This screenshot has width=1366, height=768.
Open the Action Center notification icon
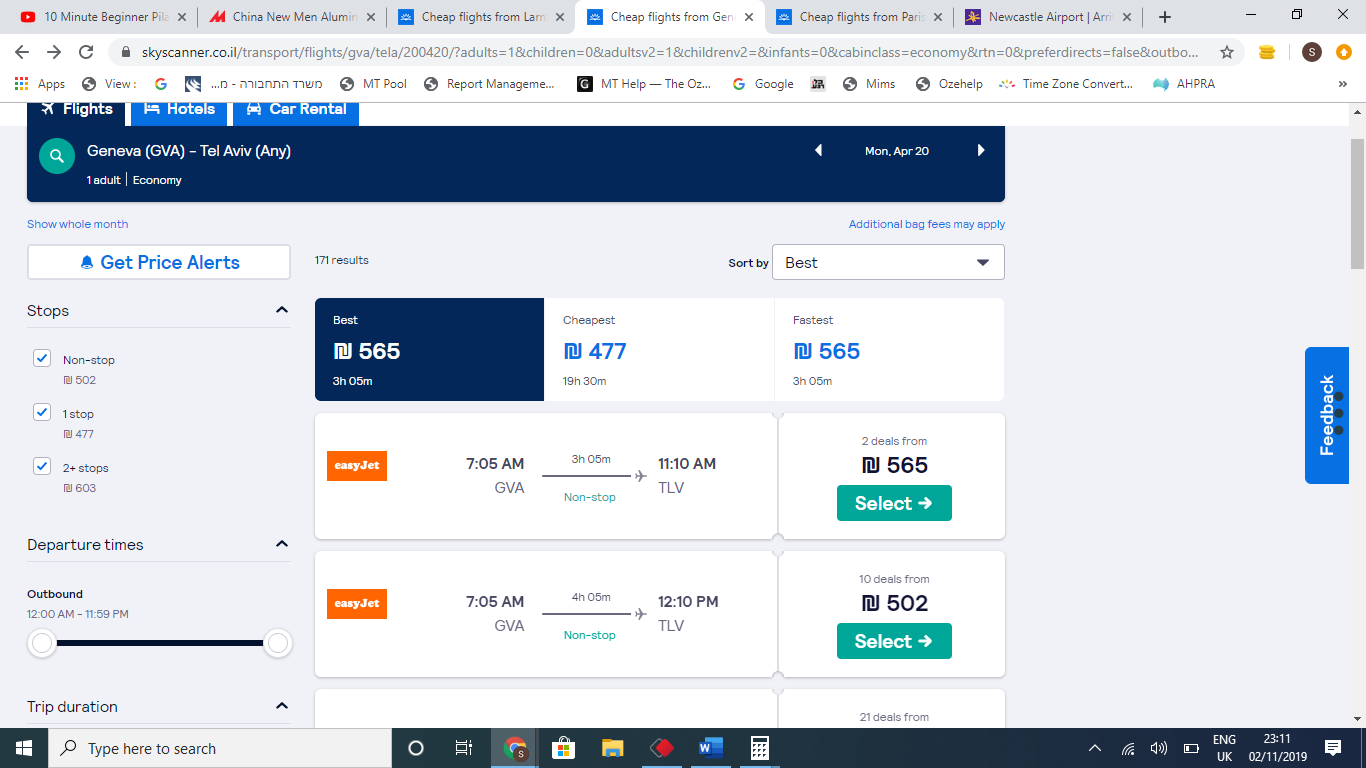(x=1333, y=748)
